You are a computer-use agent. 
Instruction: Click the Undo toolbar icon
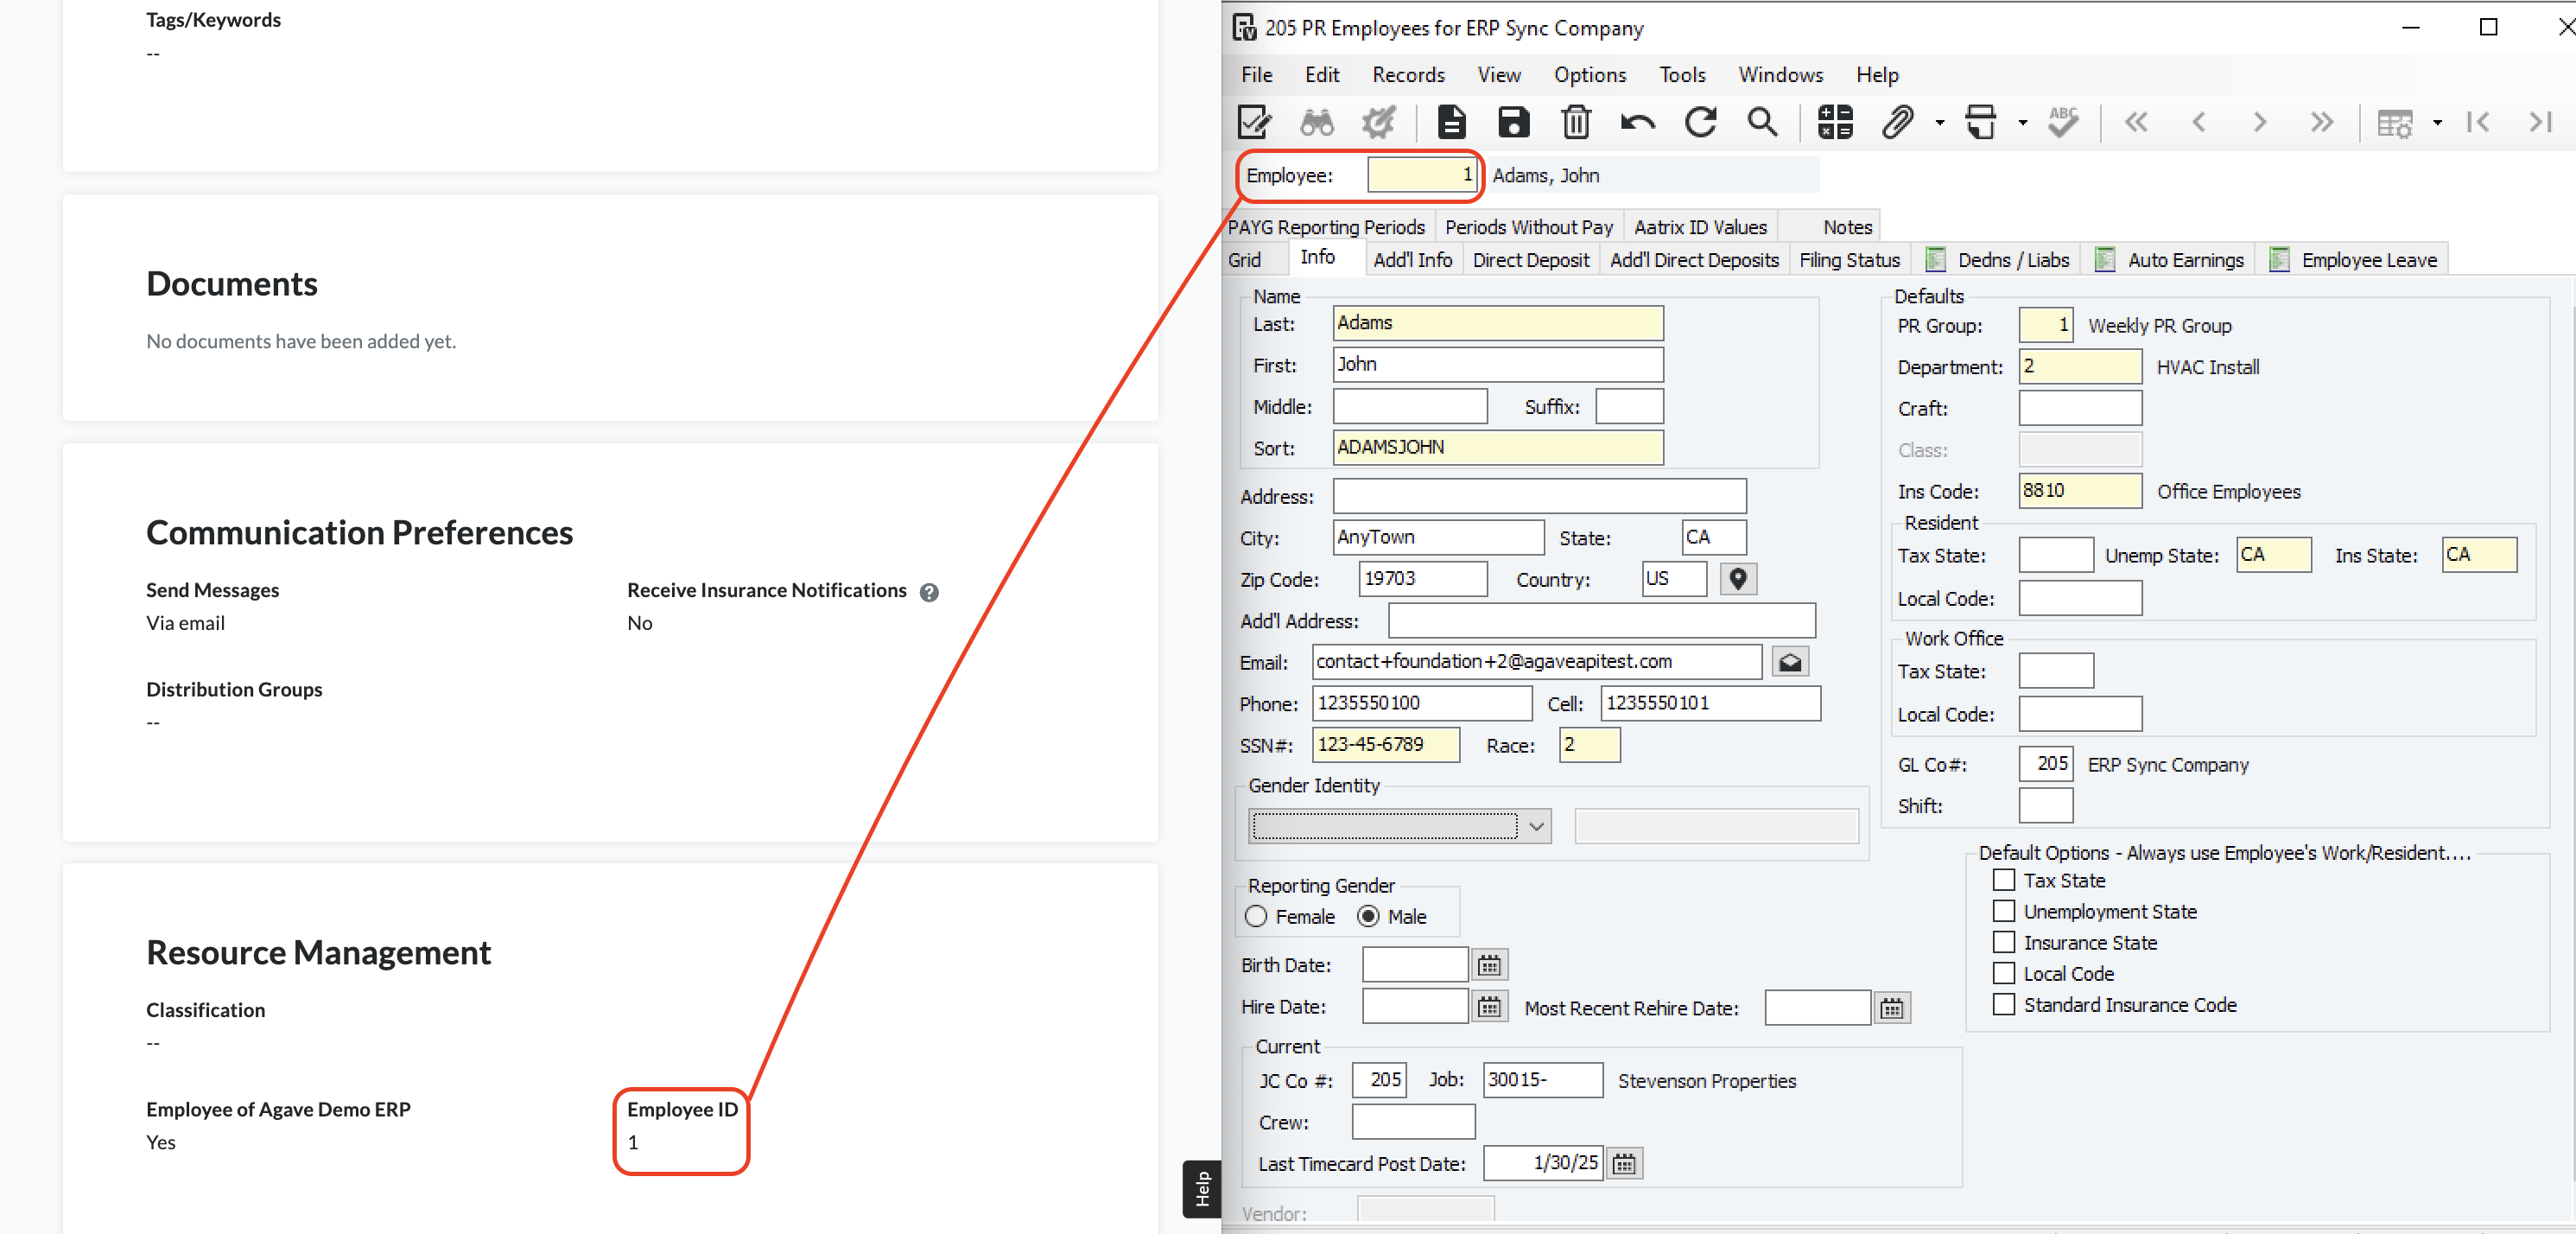(1637, 122)
